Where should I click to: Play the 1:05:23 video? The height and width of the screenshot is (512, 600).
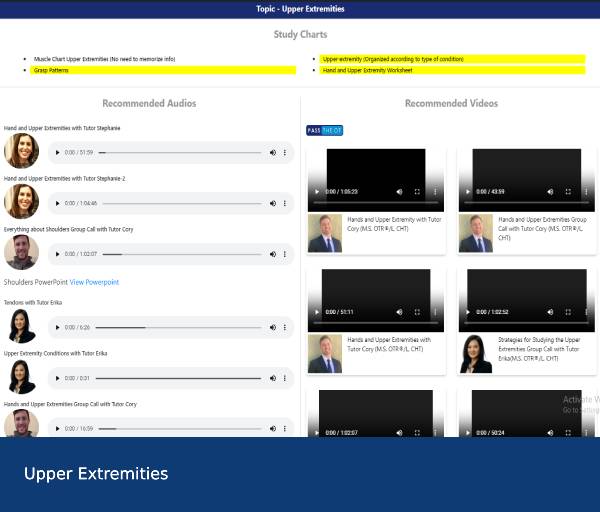click(x=318, y=191)
